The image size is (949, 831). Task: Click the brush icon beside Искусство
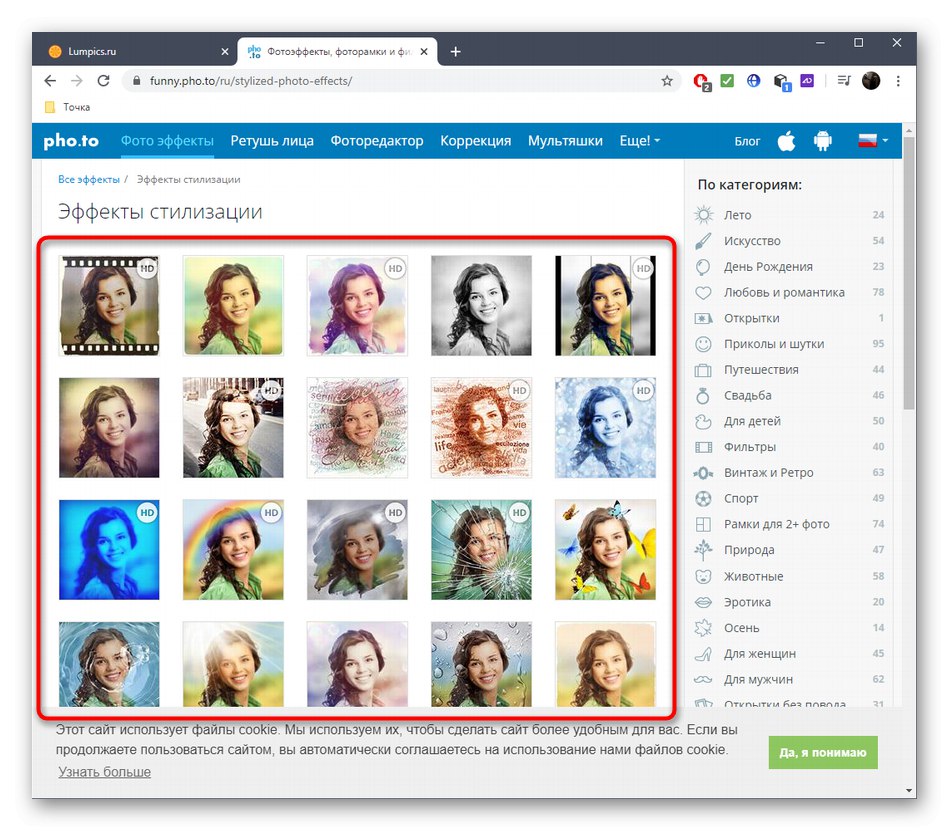pyautogui.click(x=703, y=241)
